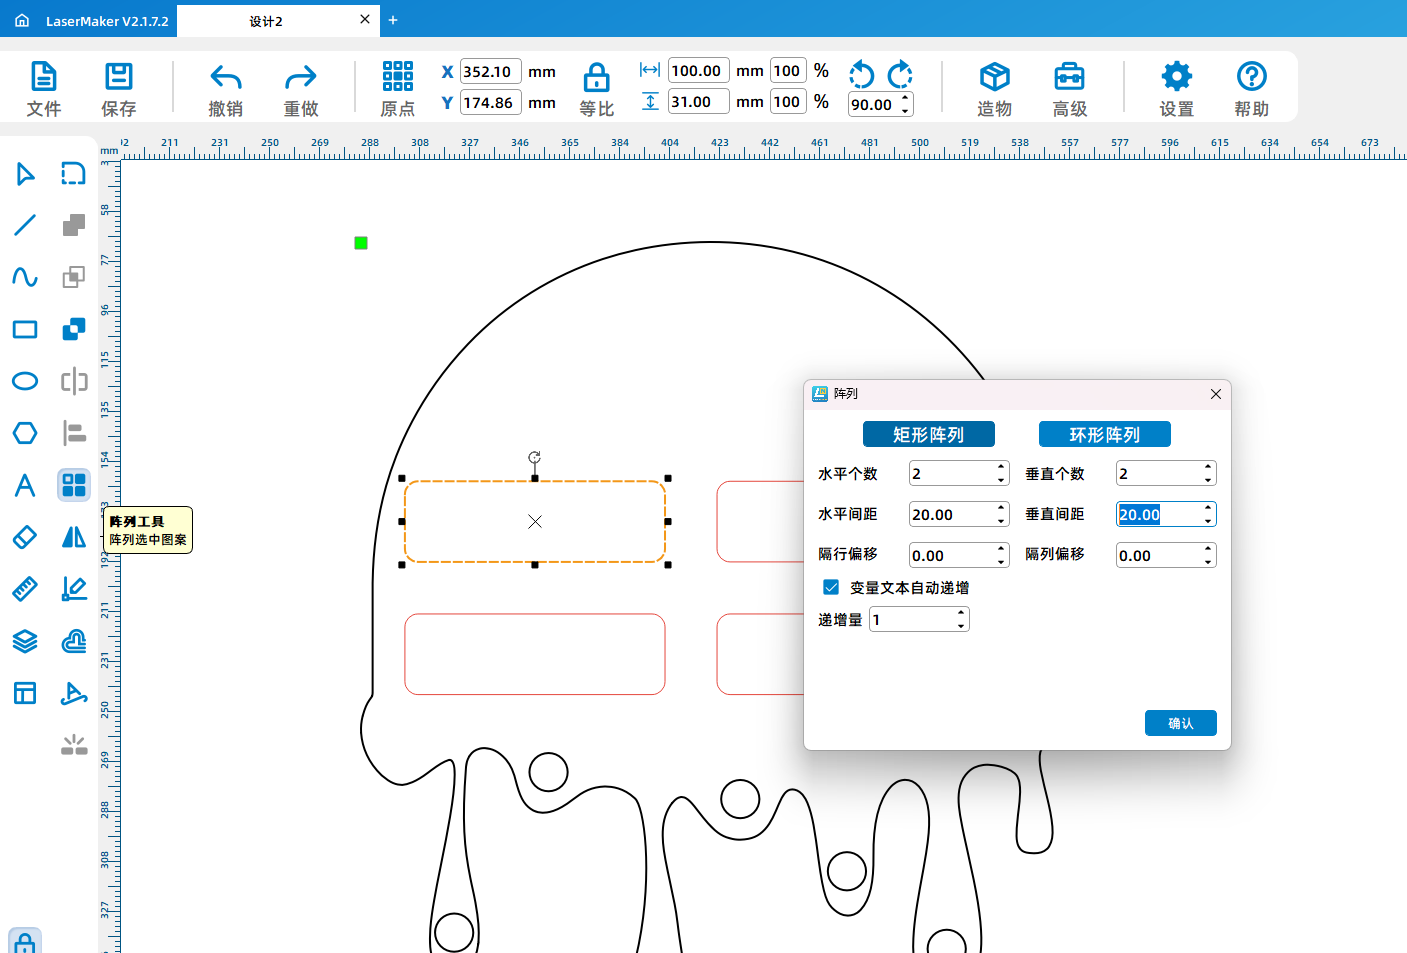Open the array tool in sidebar
The width and height of the screenshot is (1407, 953).
(74, 485)
